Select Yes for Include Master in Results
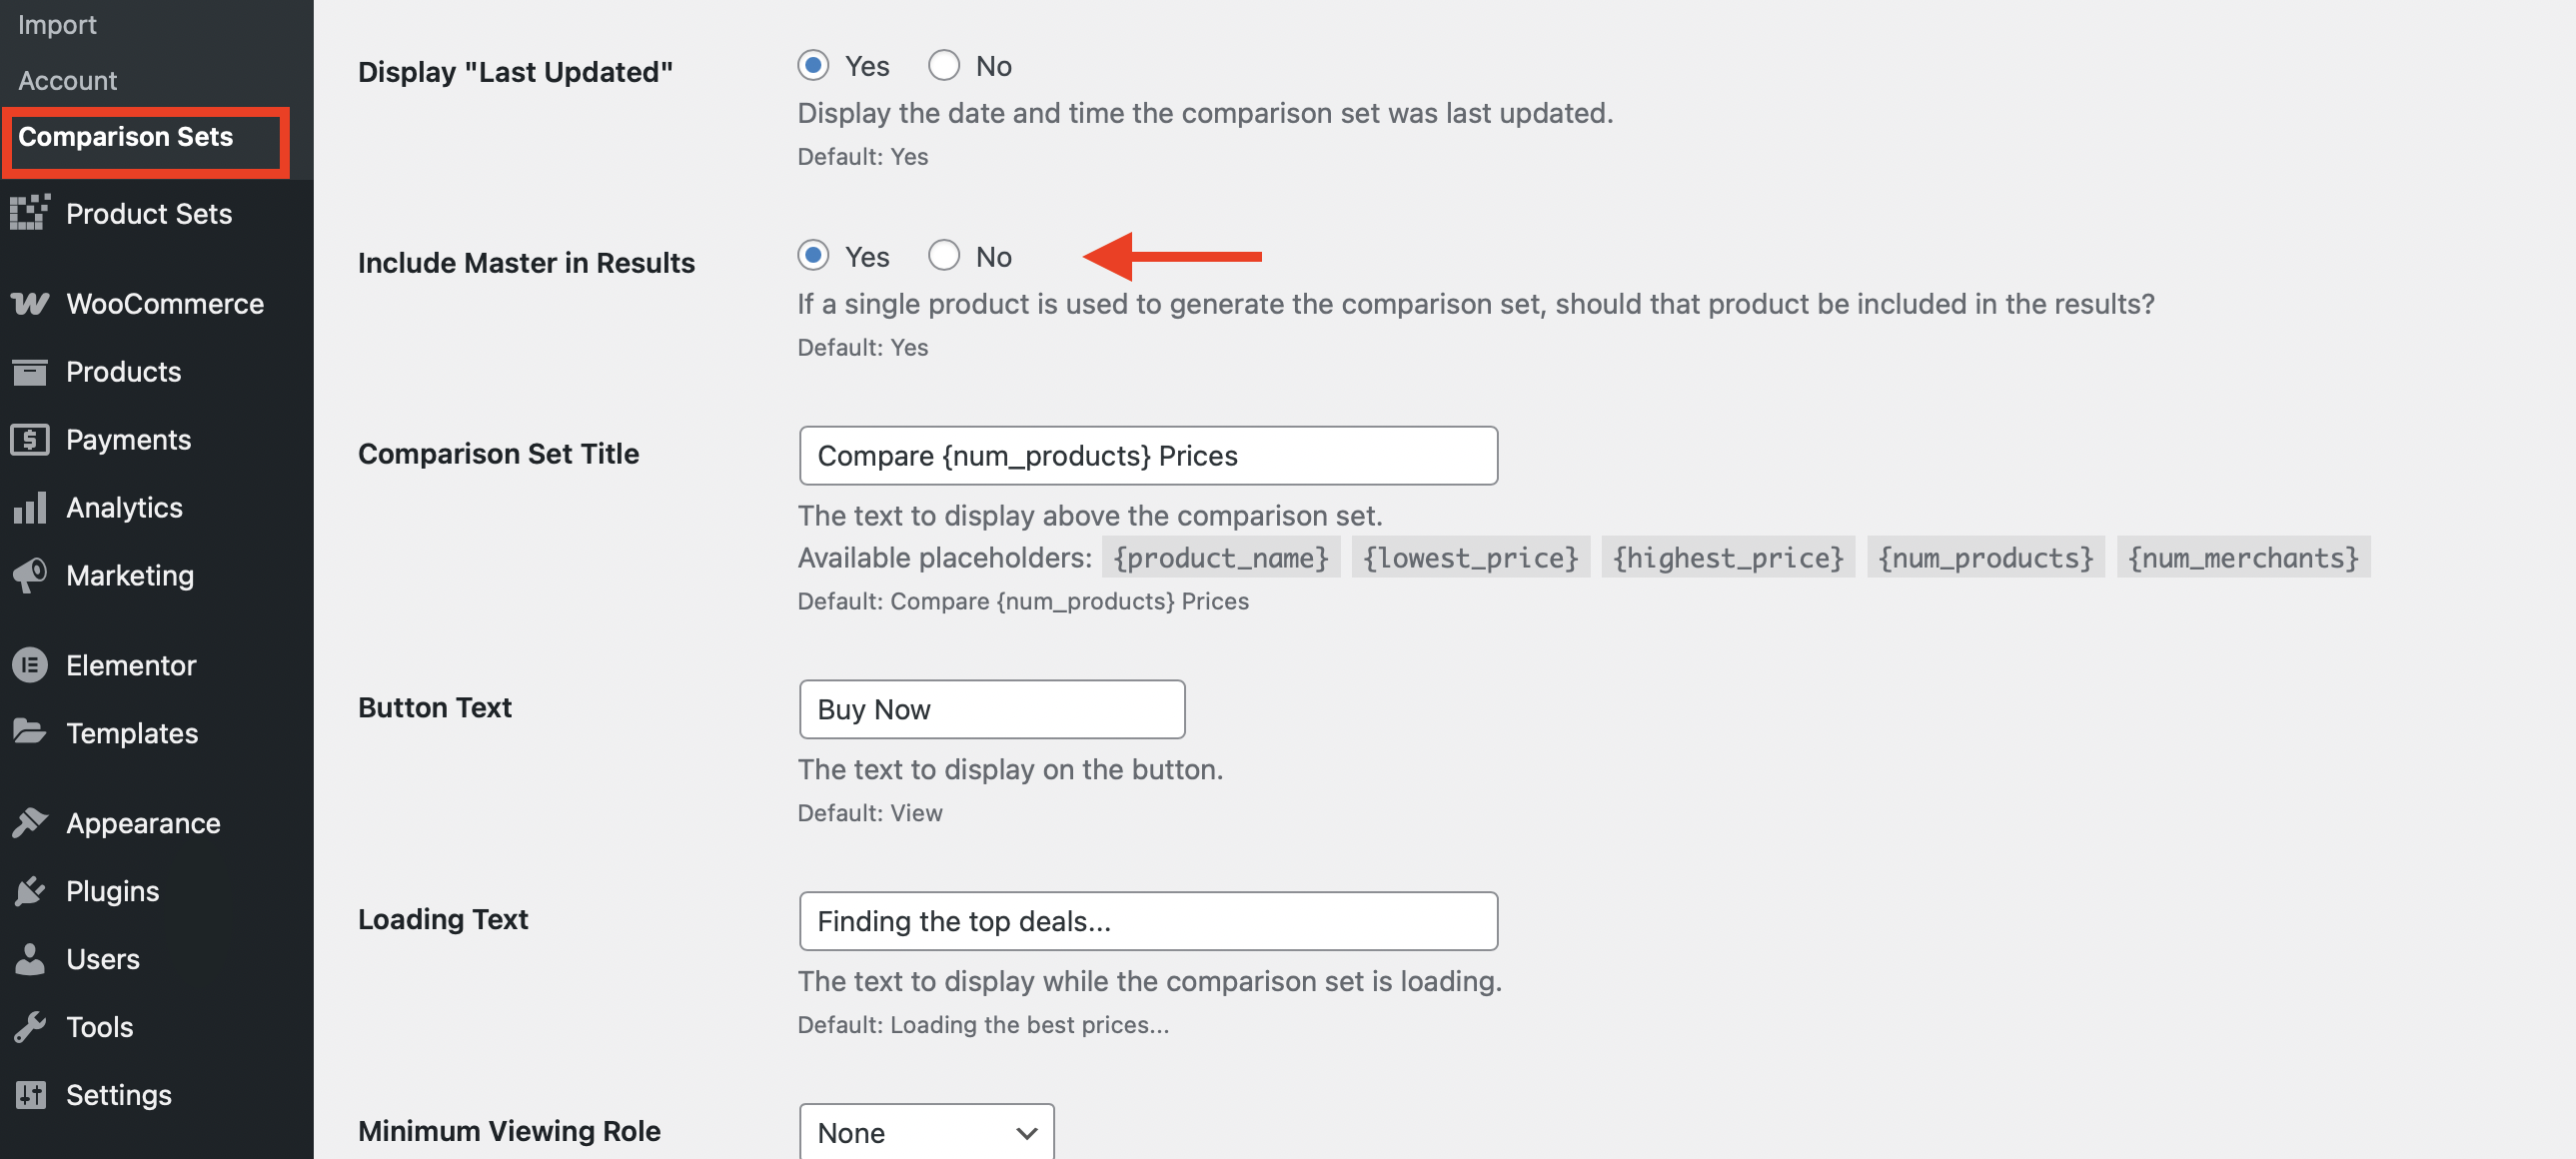This screenshot has width=2576, height=1159. (813, 256)
